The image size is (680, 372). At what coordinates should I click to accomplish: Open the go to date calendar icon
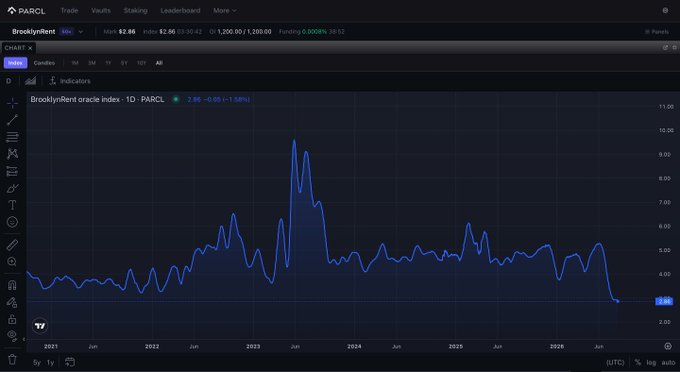pos(69,362)
